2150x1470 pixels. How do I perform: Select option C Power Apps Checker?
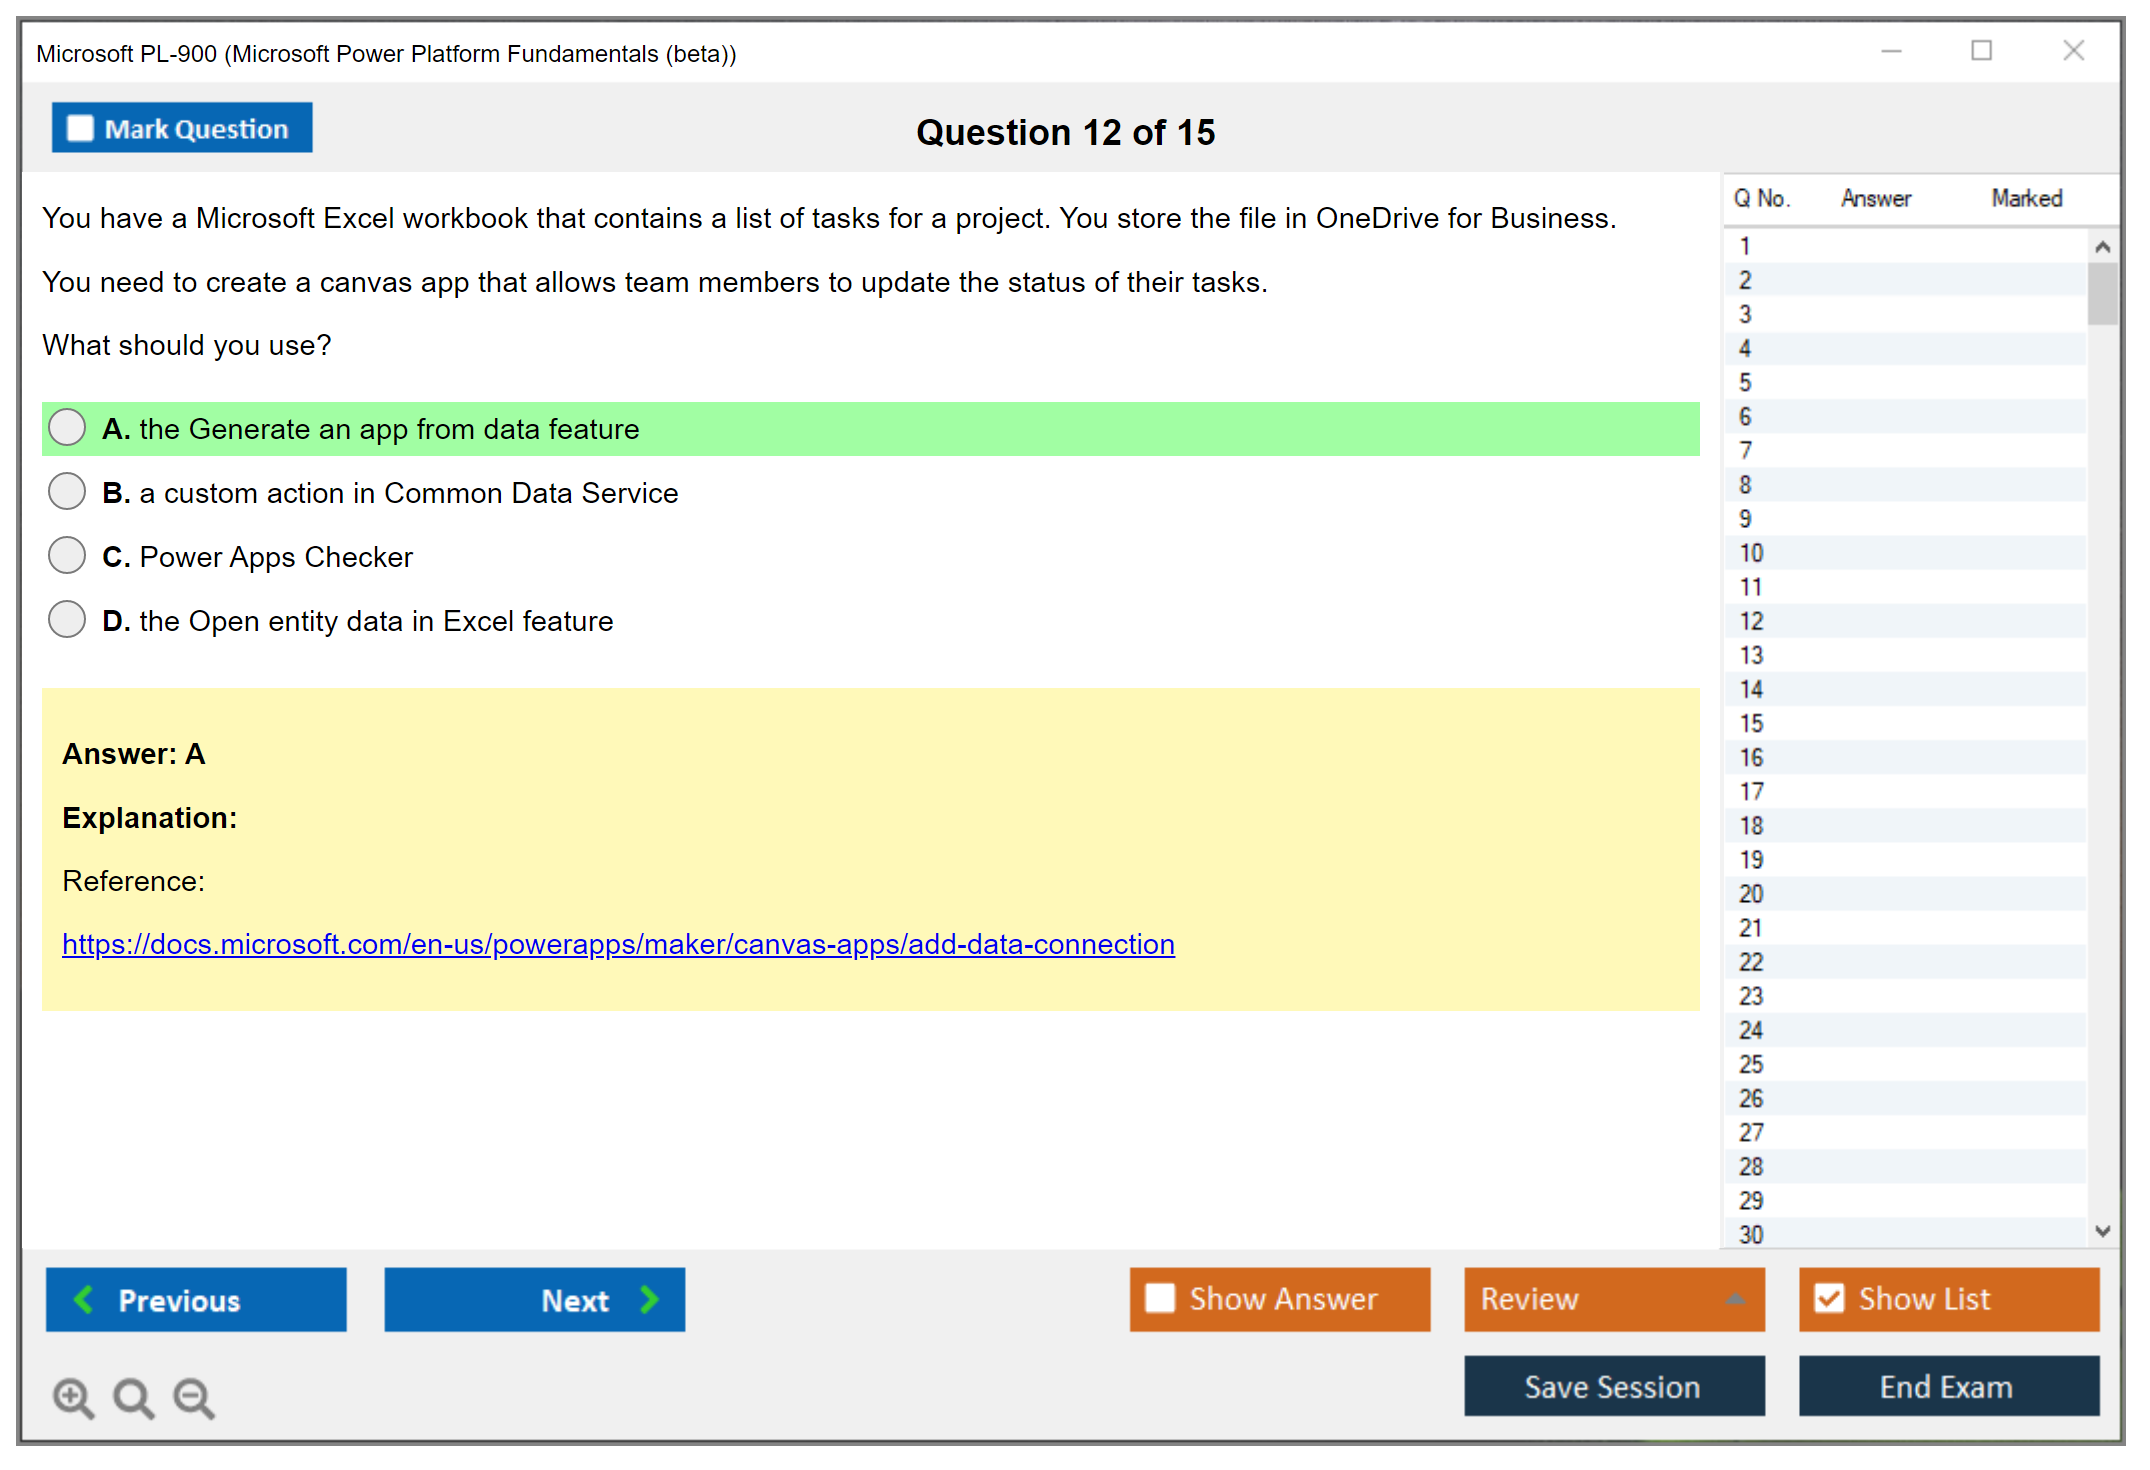point(67,556)
